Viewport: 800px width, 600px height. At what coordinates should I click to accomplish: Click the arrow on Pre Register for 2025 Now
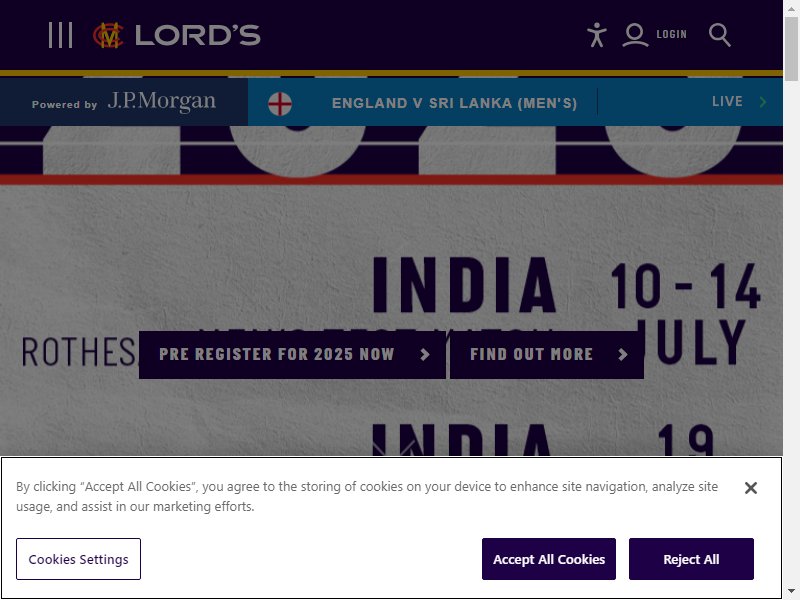(424, 355)
